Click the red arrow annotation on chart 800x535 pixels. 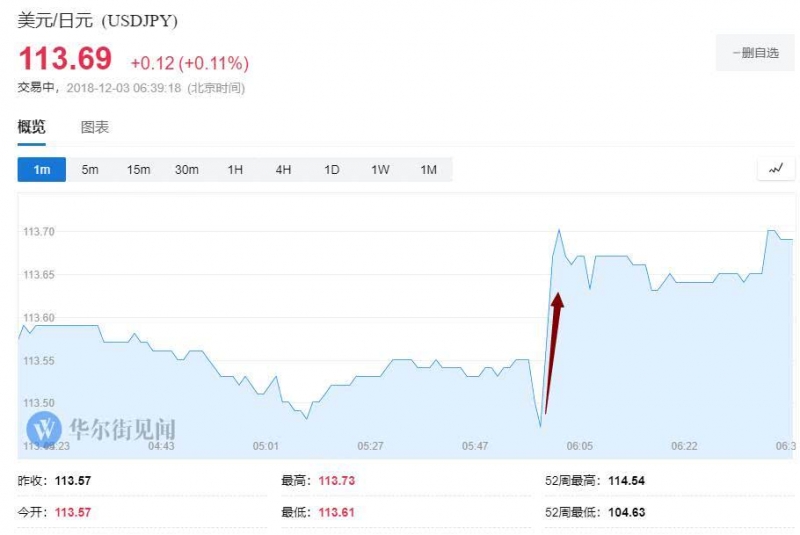pyautogui.click(x=554, y=353)
